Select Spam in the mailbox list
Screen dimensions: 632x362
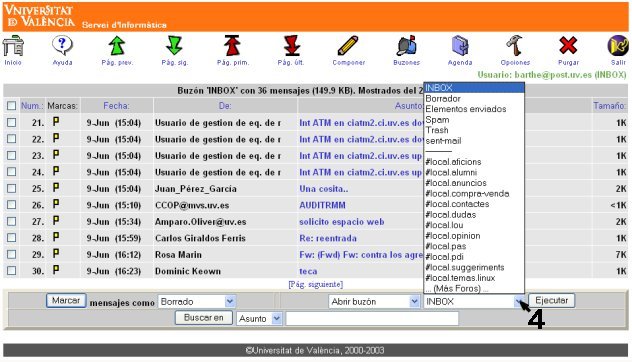pos(437,120)
